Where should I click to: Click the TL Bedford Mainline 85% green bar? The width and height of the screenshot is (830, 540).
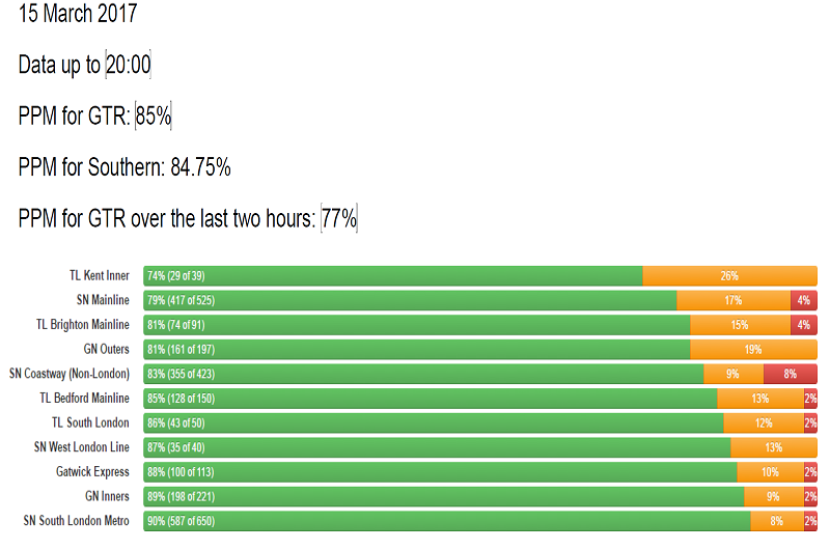coord(430,398)
